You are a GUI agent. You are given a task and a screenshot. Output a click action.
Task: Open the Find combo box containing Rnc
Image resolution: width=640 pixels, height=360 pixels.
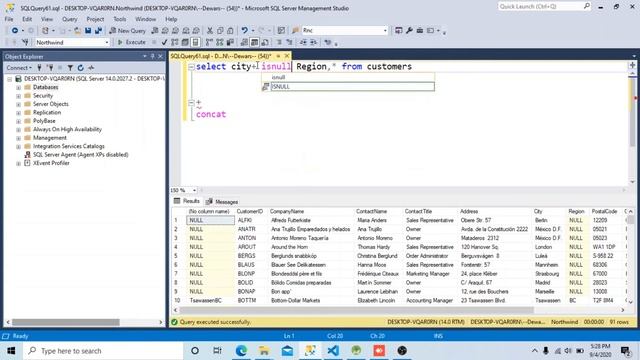pyautogui.click(x=344, y=31)
